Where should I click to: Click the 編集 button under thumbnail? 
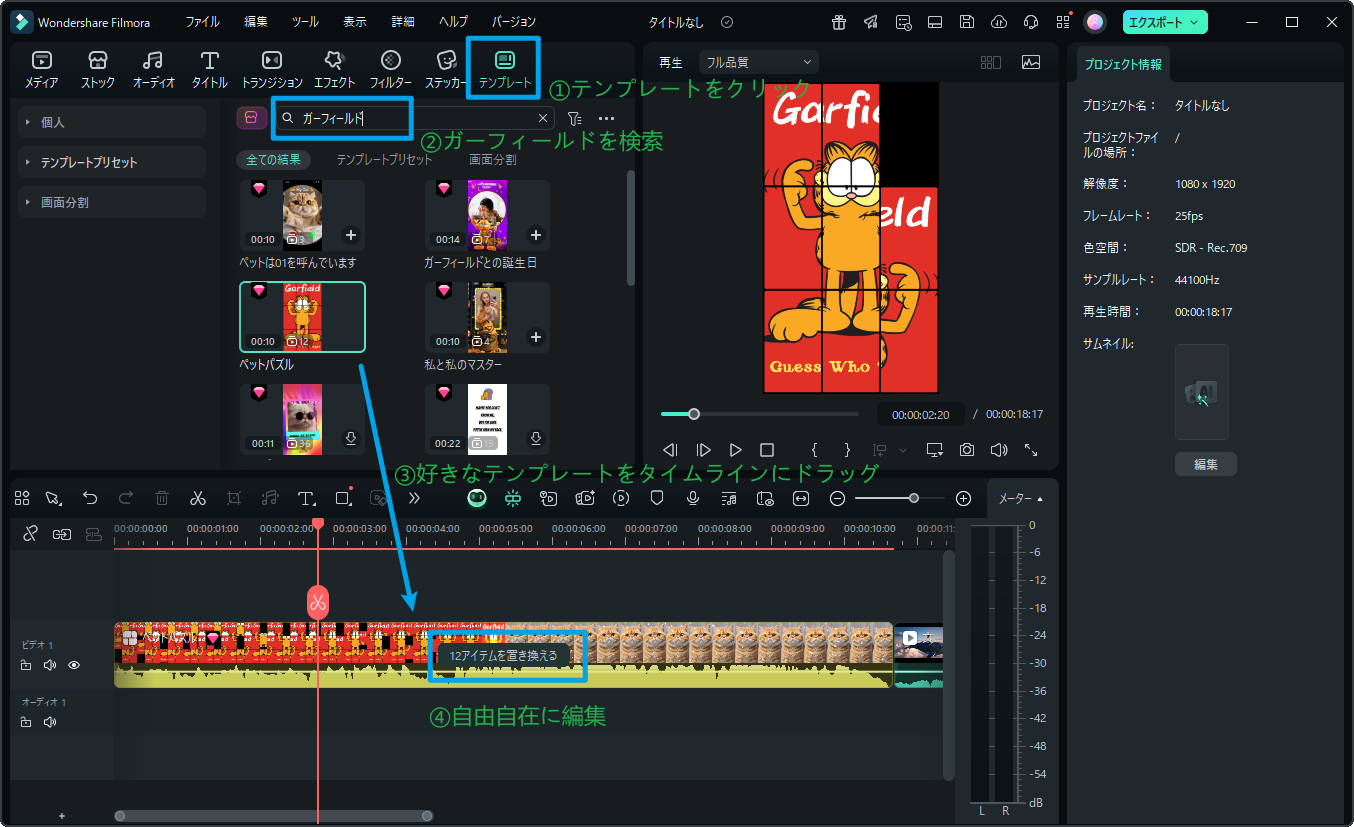[1205, 464]
